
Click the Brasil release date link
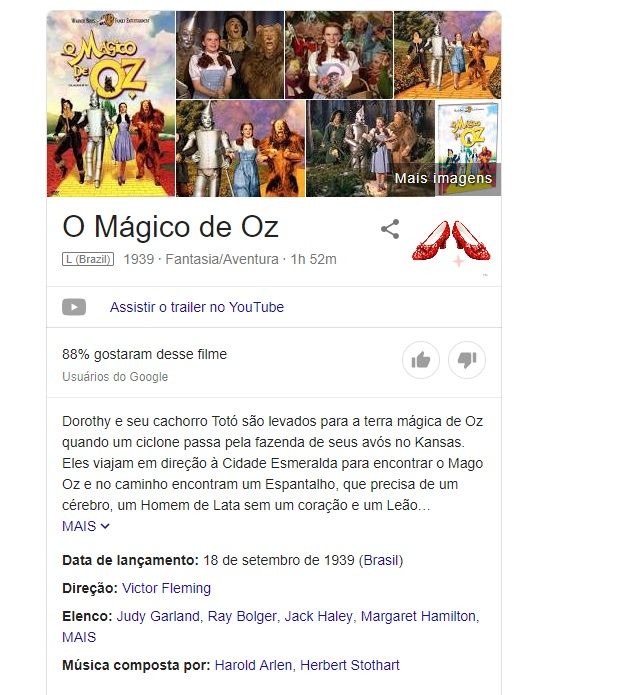[x=381, y=560]
